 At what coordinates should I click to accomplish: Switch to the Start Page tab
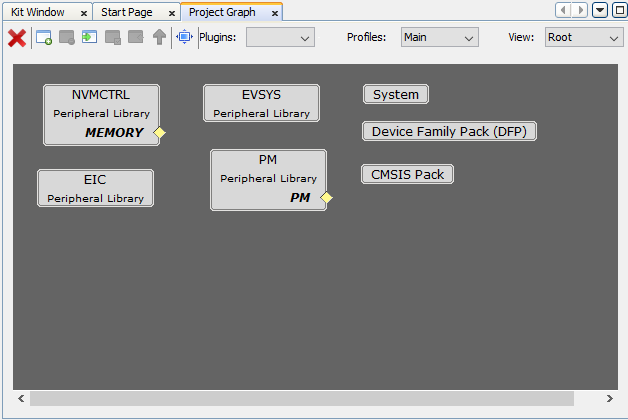tap(126, 12)
